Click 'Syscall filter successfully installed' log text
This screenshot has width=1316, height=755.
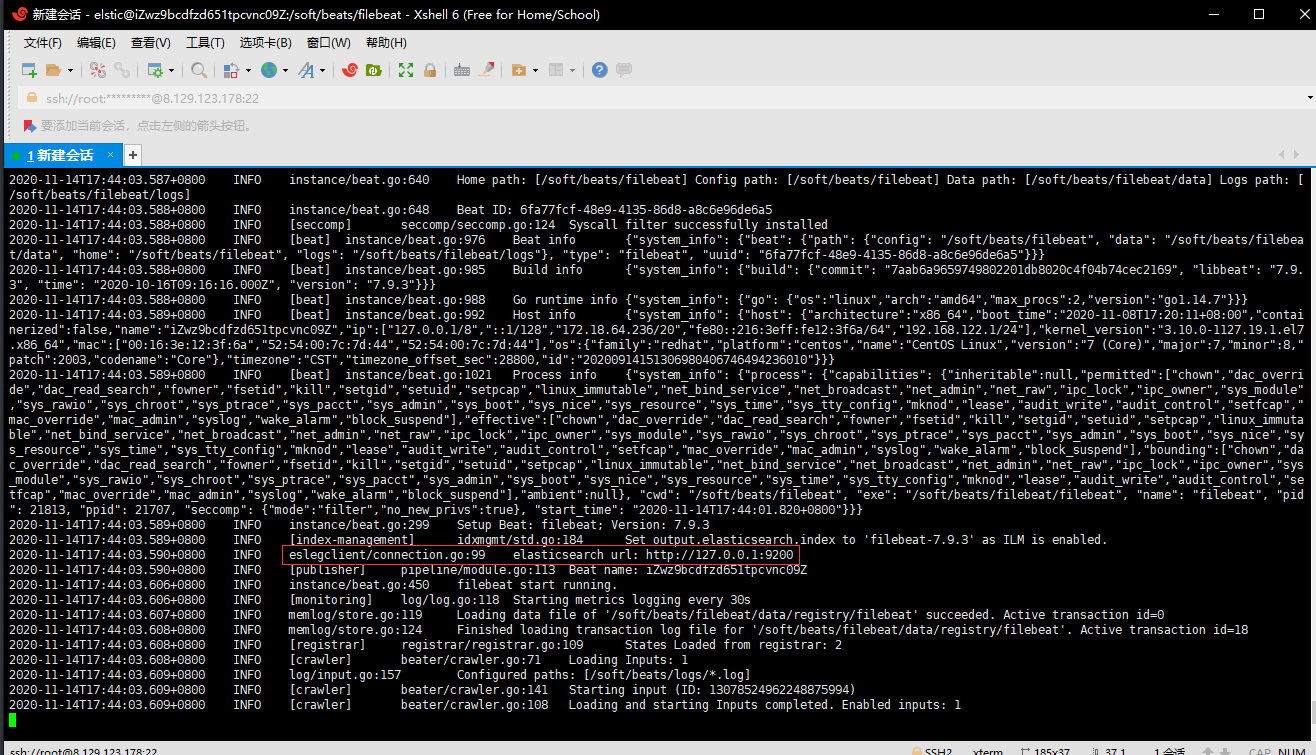(x=698, y=225)
